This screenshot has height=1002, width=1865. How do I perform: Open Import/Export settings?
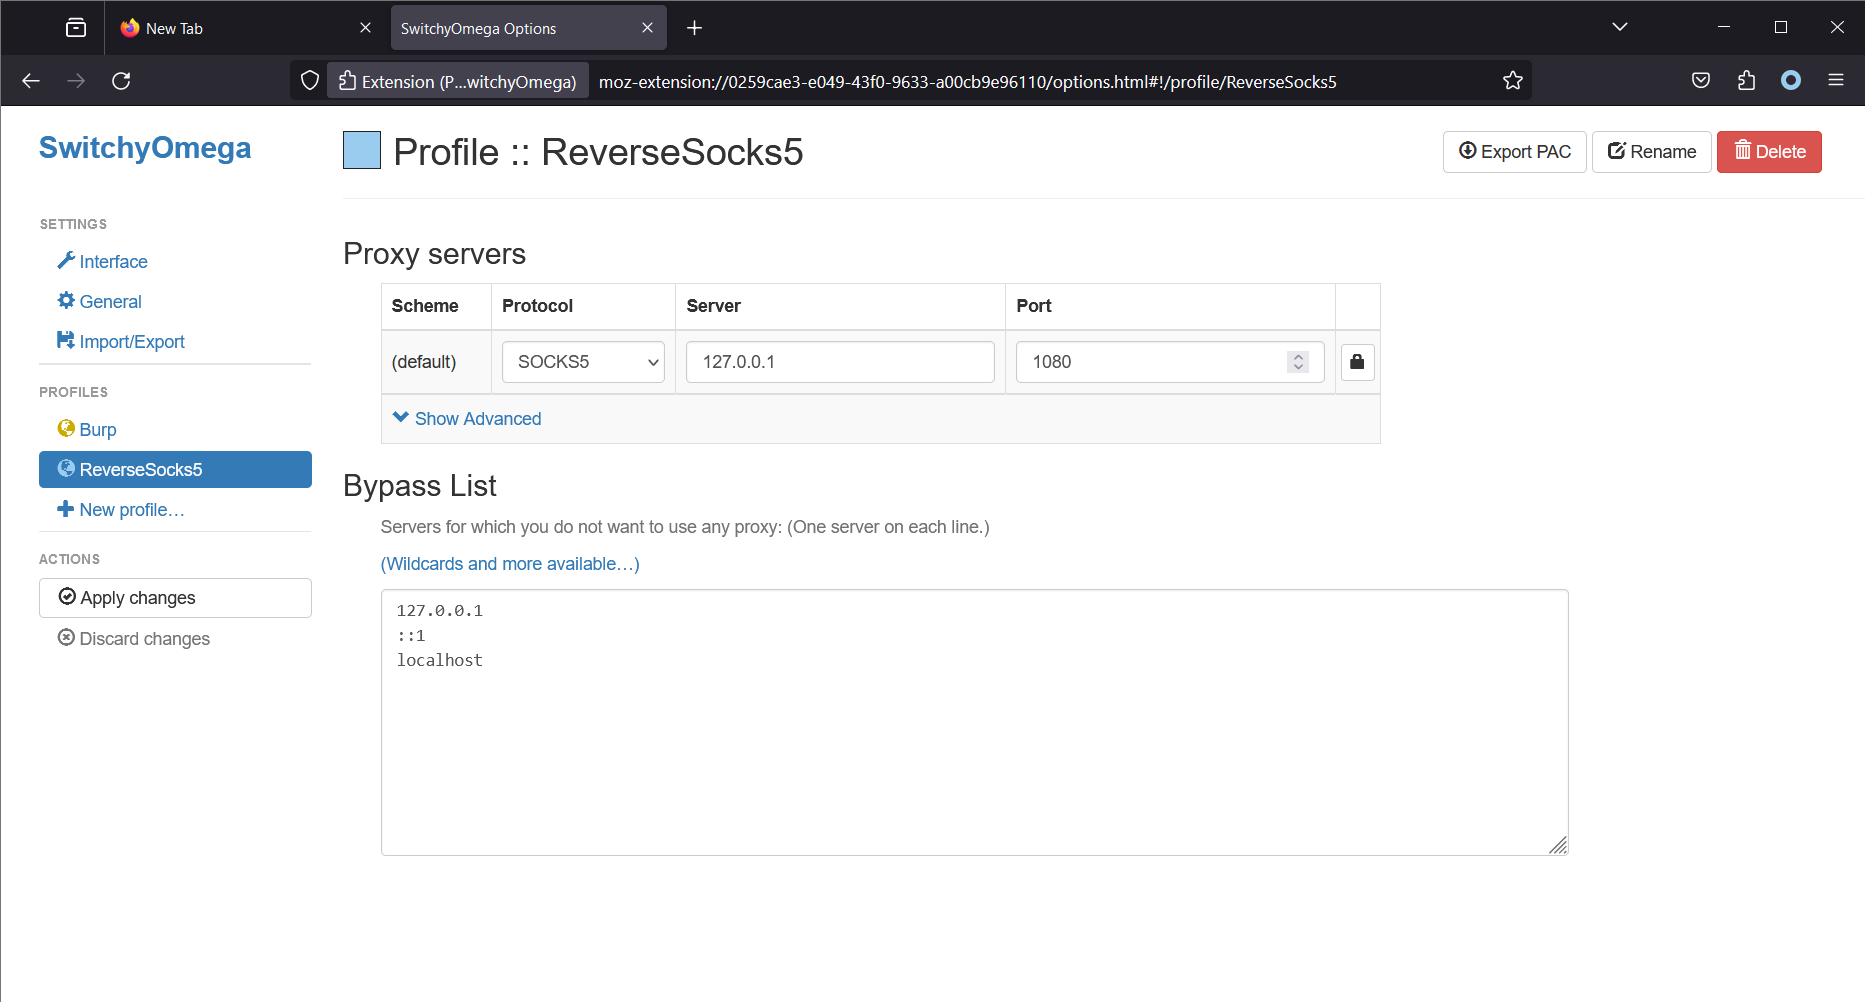121,341
